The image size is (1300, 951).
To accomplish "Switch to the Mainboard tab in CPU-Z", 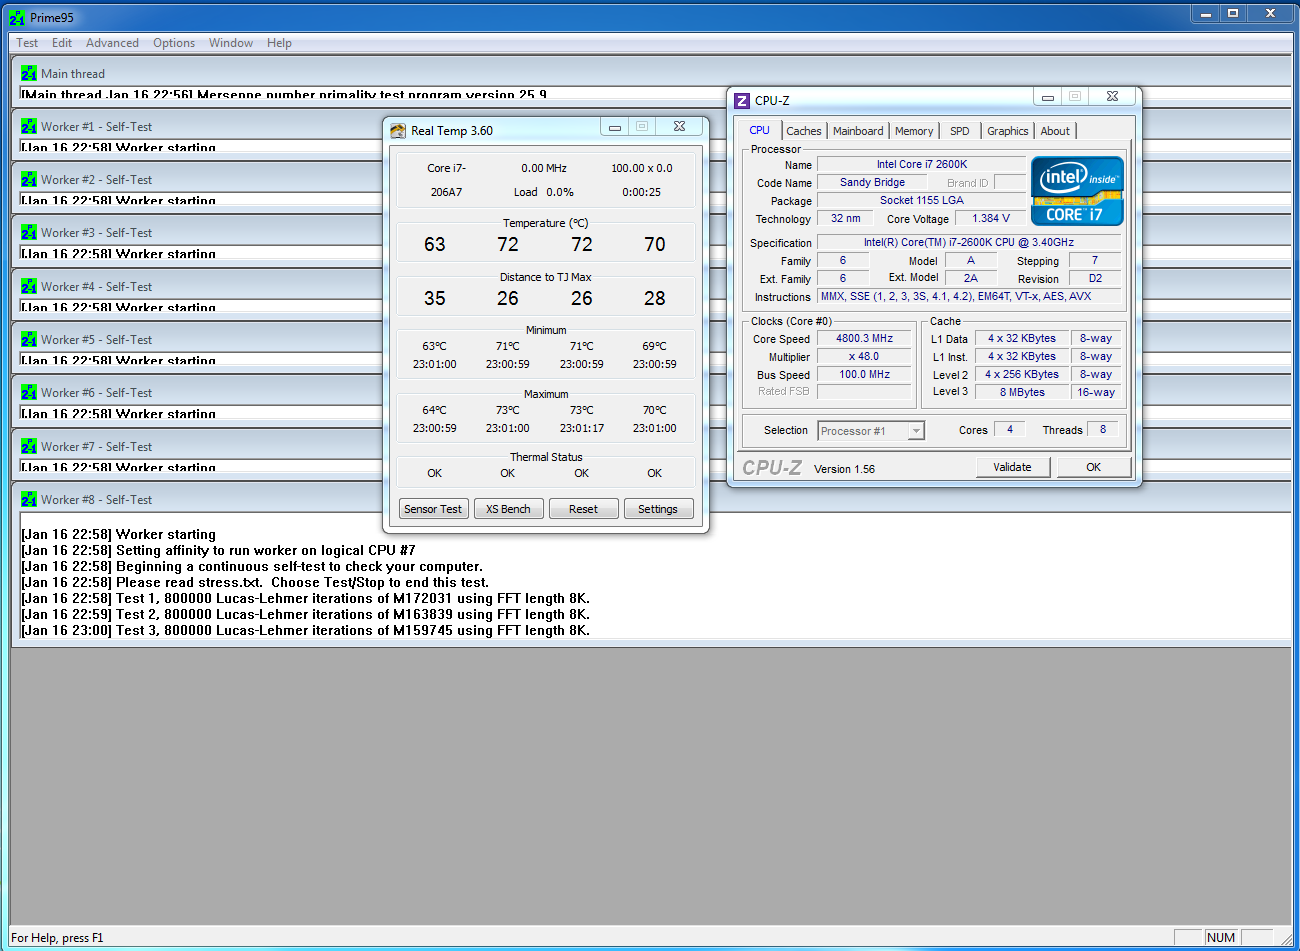I will pyautogui.click(x=858, y=131).
